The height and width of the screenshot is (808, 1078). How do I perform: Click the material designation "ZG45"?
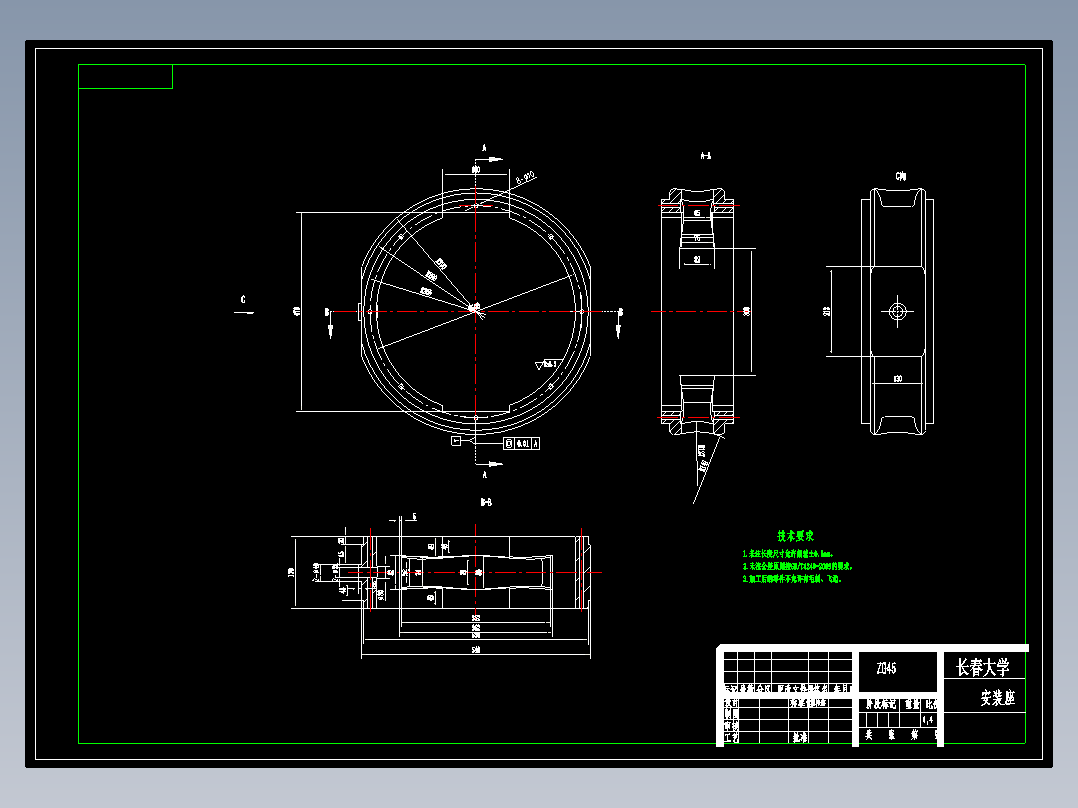pyautogui.click(x=886, y=668)
